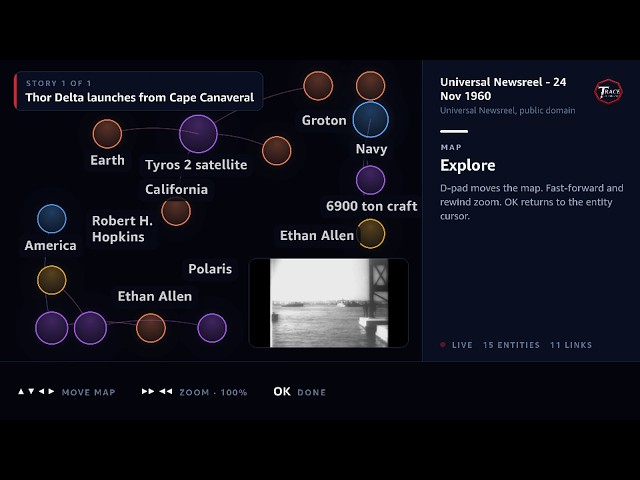Select the blue America node
The height and width of the screenshot is (480, 640).
click(x=52, y=219)
